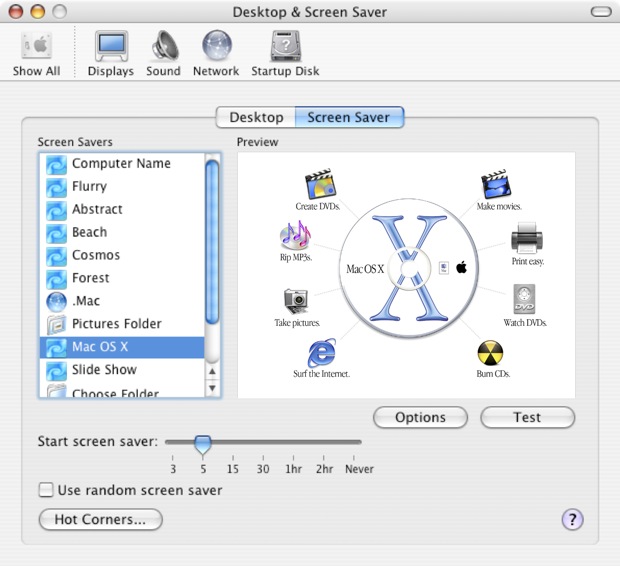This screenshot has height=566, width=620.
Task: Click the Flurry screen saver icon
Action: 56,187
